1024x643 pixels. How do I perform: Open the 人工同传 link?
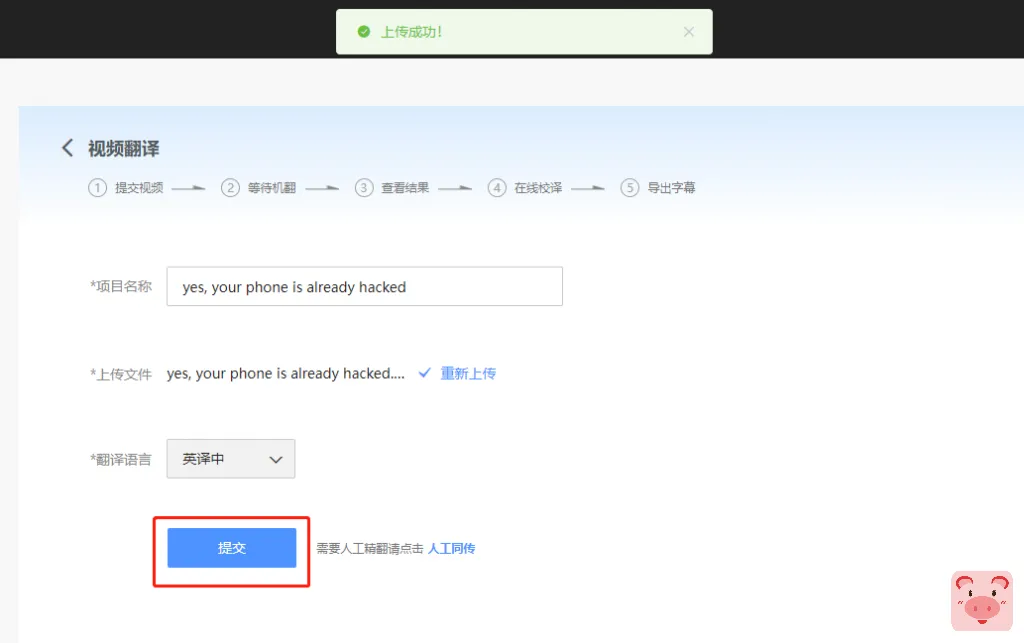[x=451, y=548]
